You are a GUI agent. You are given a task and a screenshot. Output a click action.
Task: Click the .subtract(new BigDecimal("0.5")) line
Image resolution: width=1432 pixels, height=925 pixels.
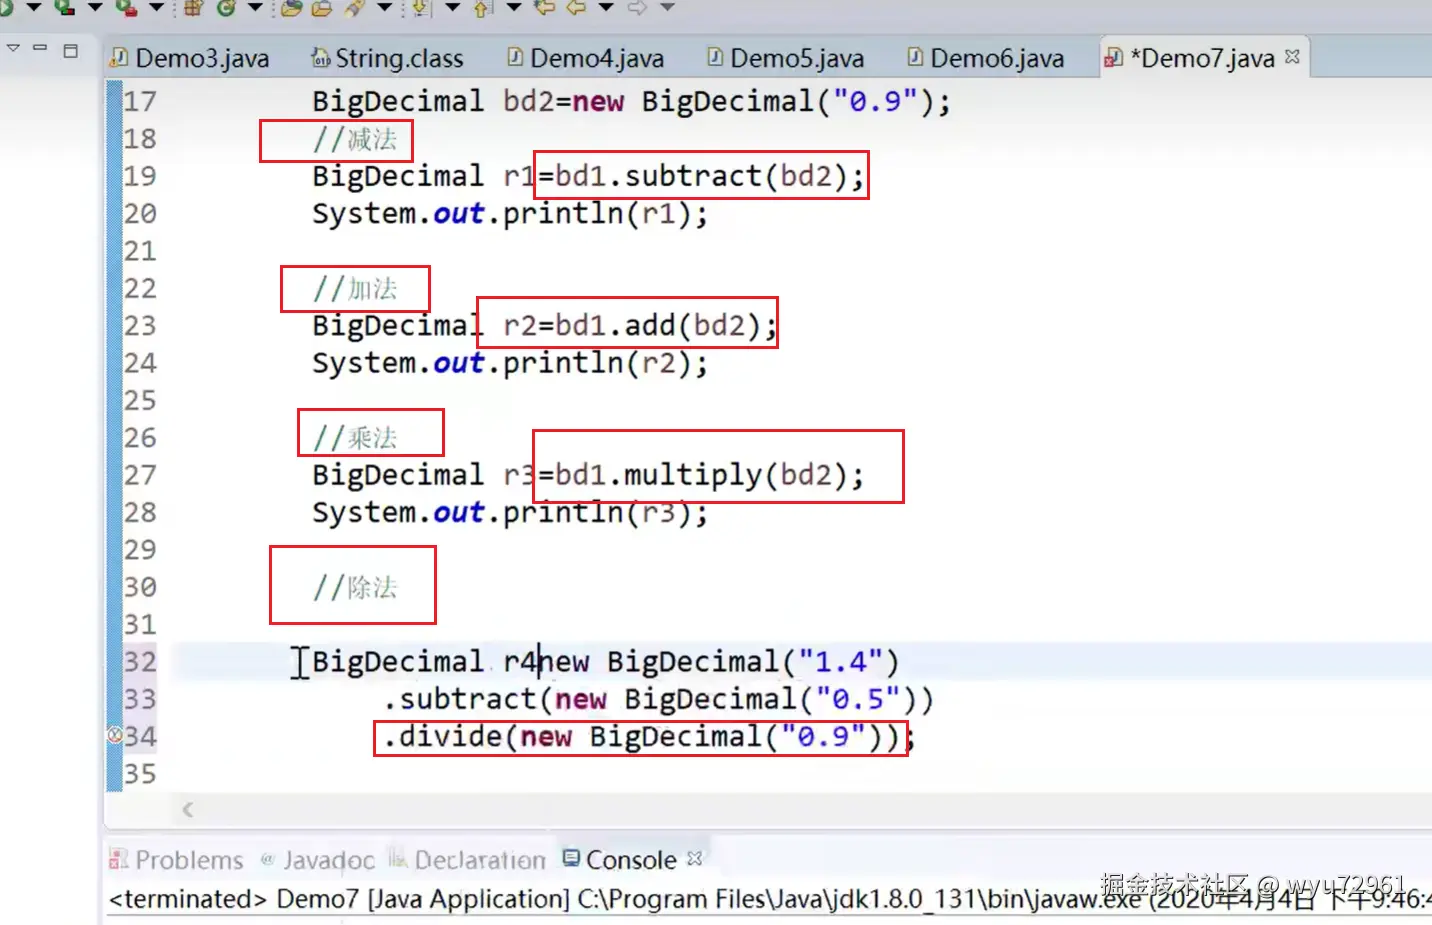pyautogui.click(x=658, y=699)
